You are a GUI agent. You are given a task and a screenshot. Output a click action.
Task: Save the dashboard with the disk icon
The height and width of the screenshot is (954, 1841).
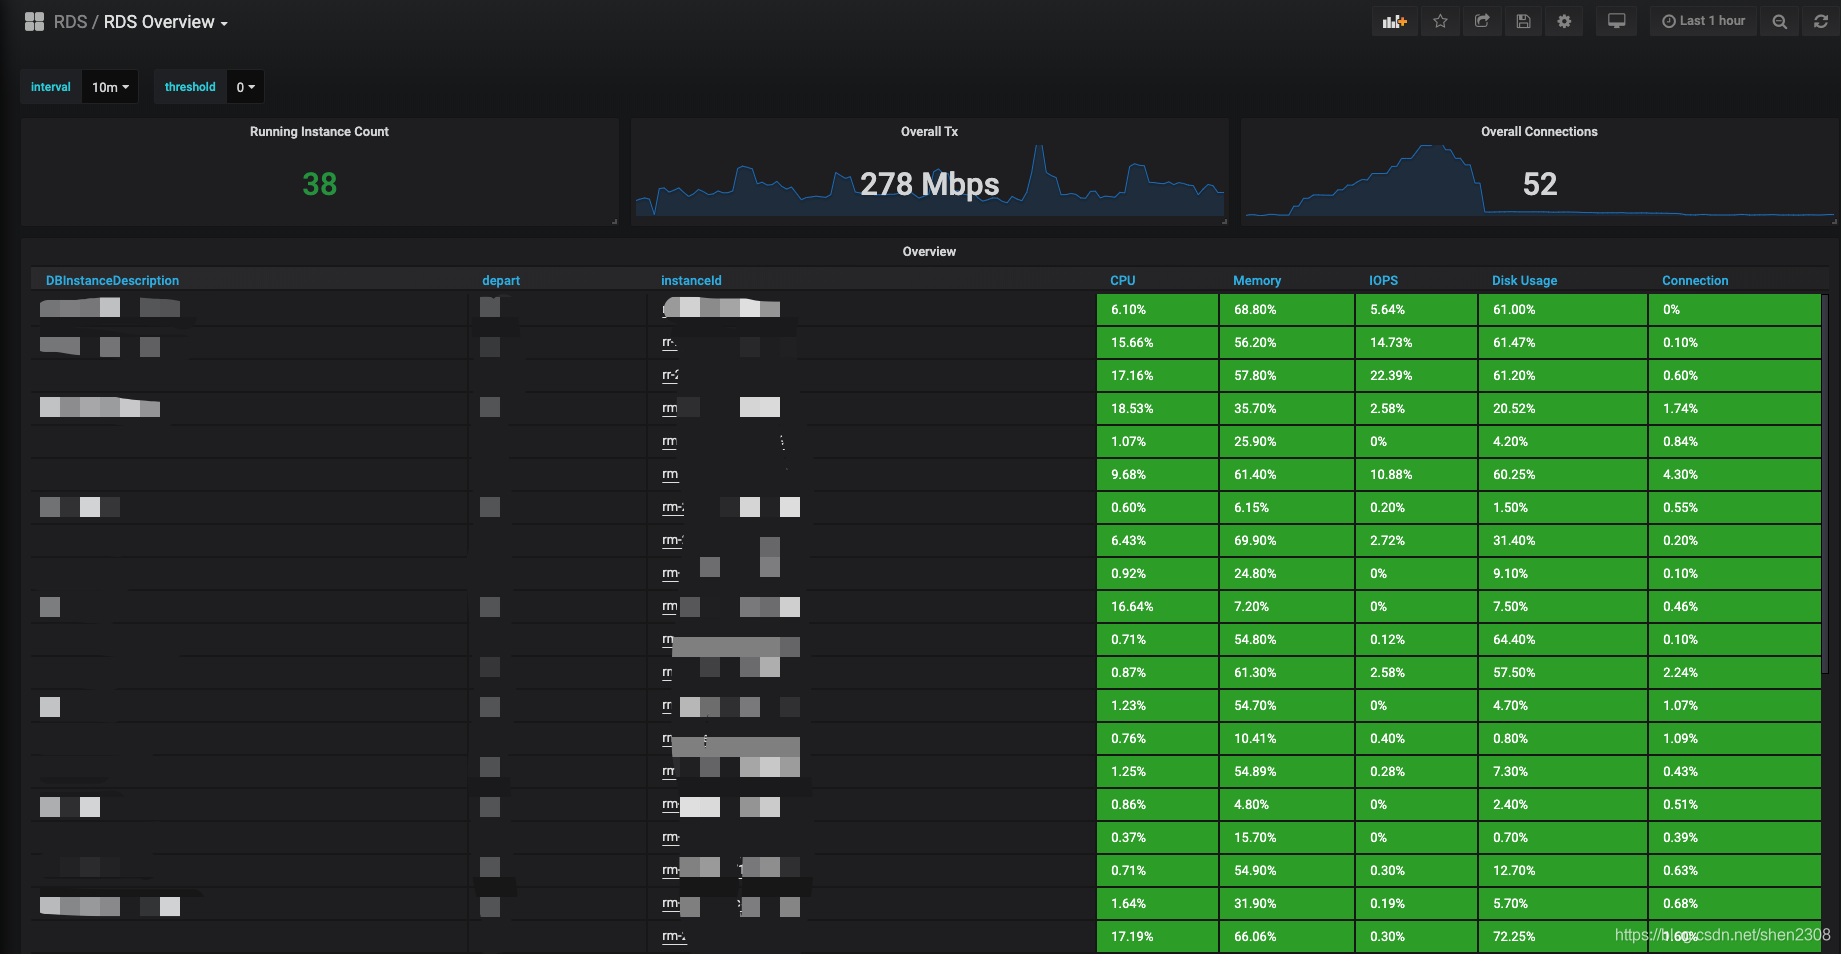tap(1523, 21)
